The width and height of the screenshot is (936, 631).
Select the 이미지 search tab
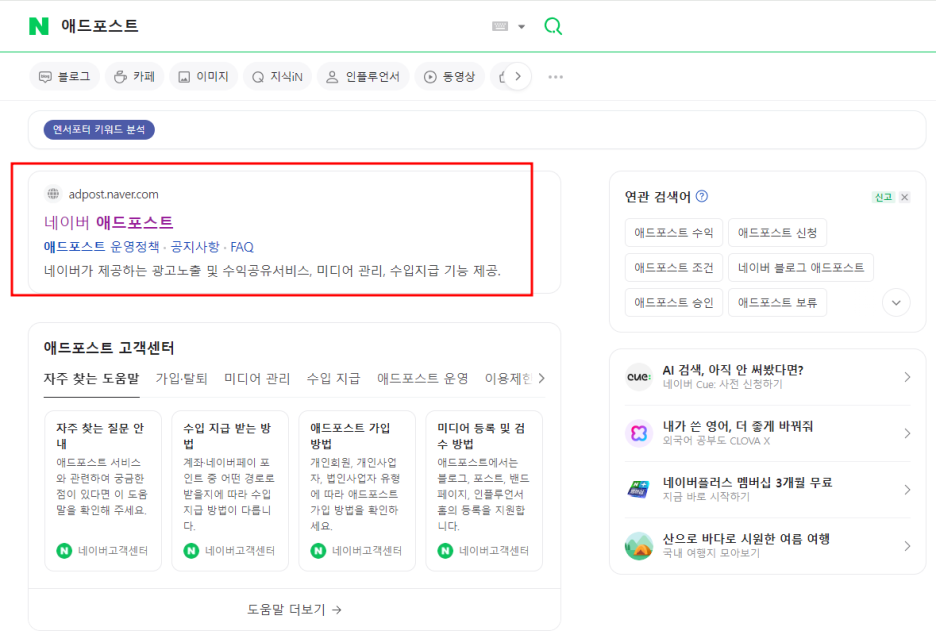tap(204, 77)
